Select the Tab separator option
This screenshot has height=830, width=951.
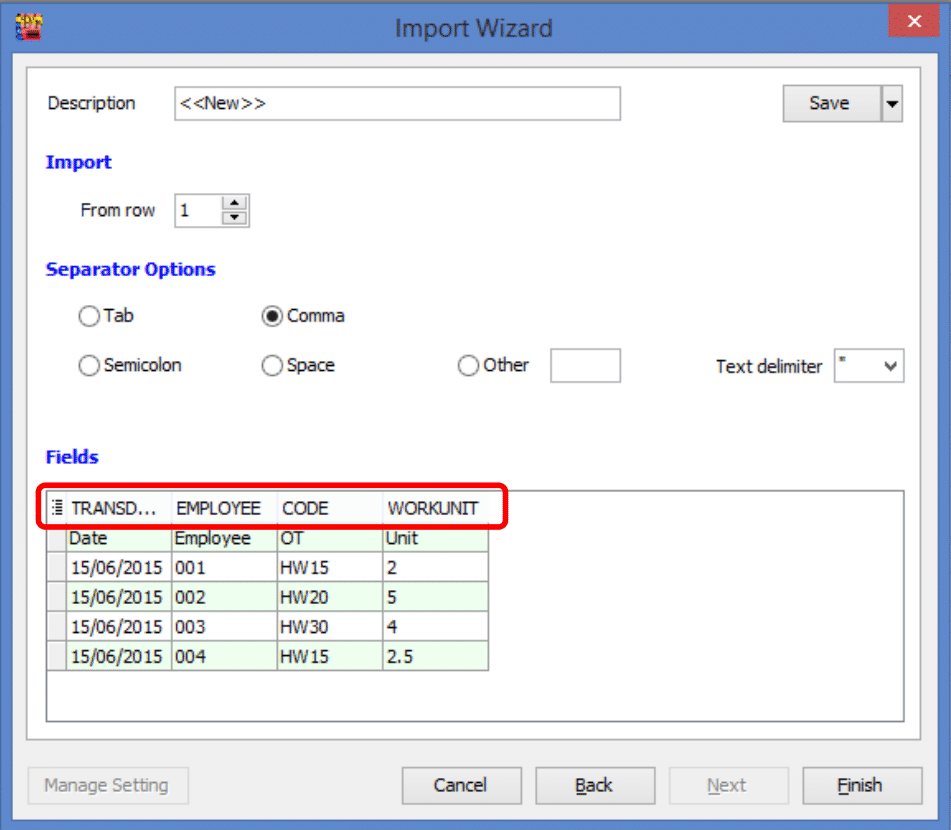click(88, 315)
